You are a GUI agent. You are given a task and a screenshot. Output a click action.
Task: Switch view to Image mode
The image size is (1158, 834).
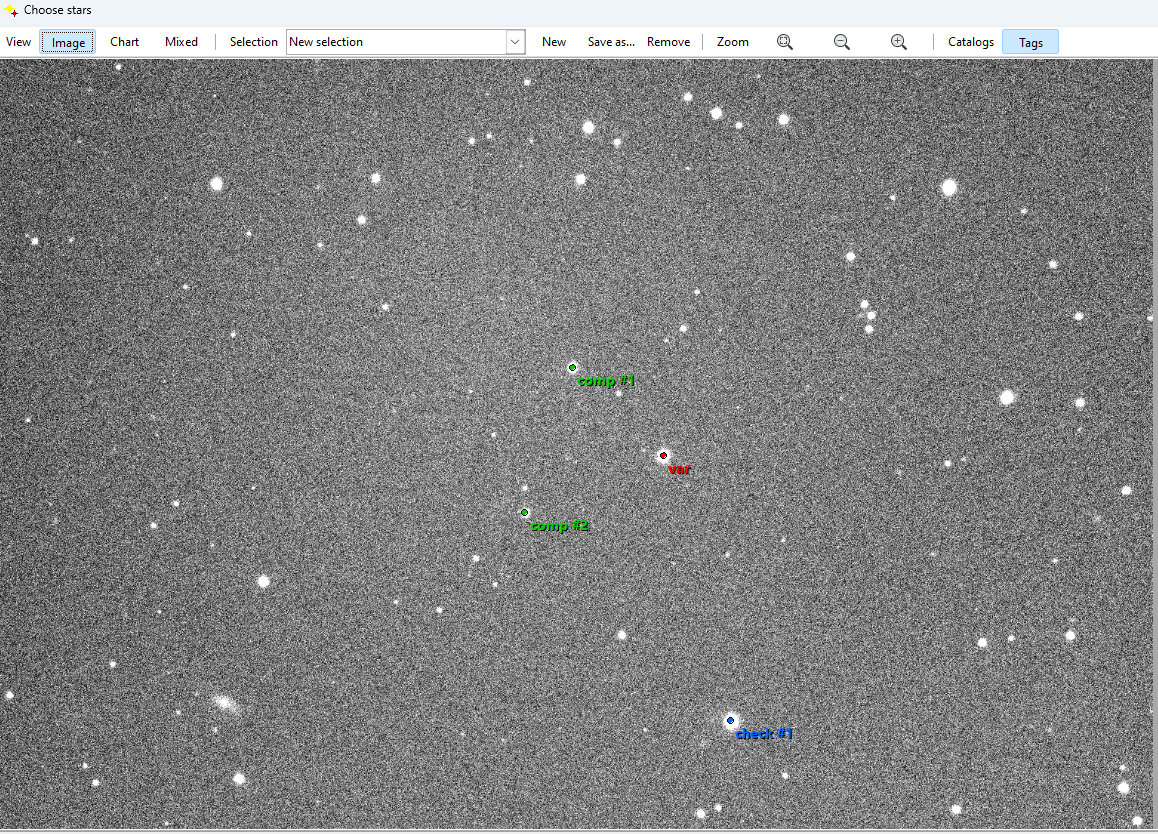point(68,42)
